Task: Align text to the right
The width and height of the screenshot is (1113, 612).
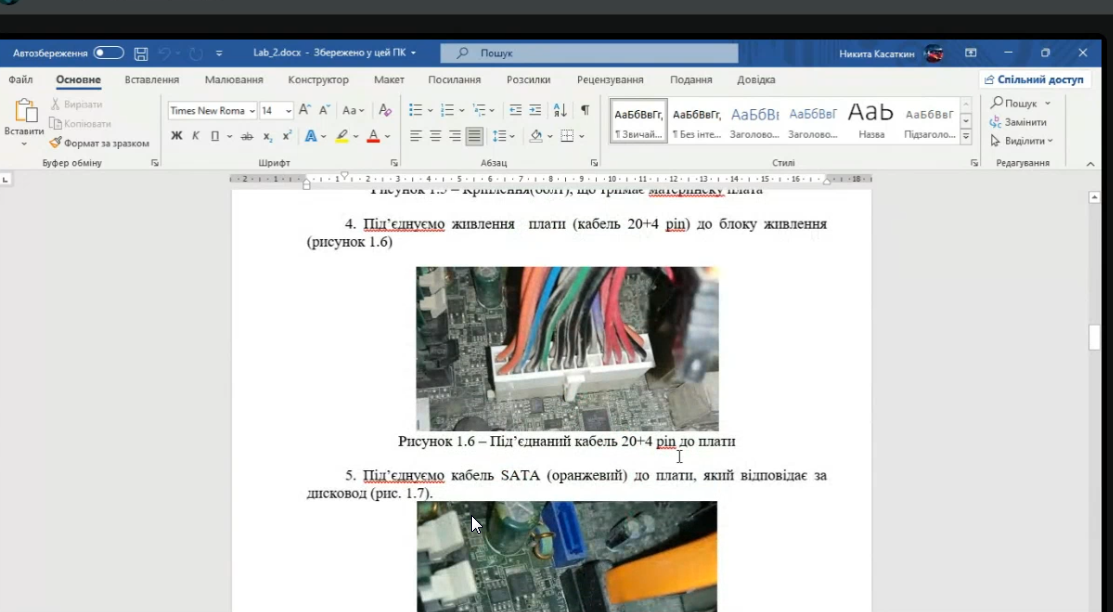Action: (x=455, y=136)
